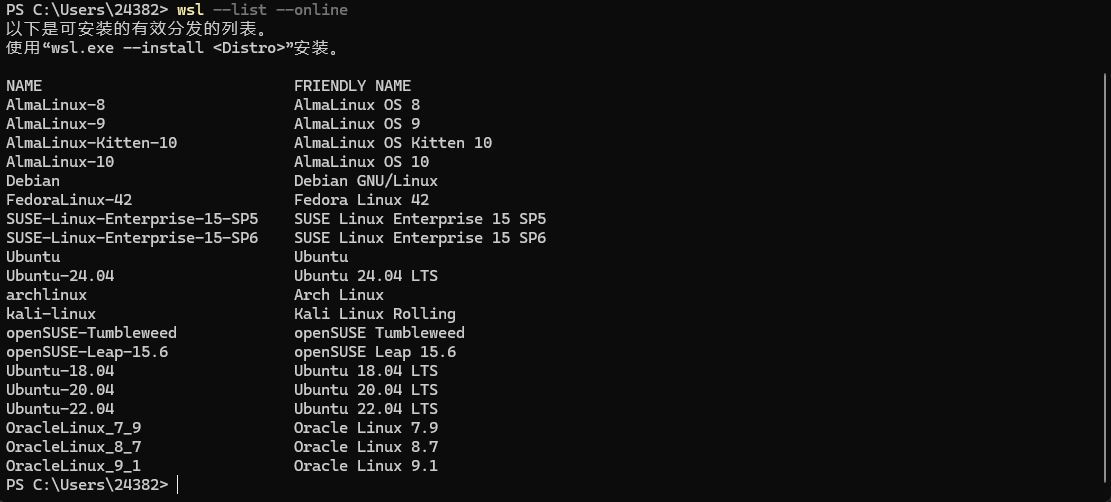Click the Kali Linux Rolling friendly name
Image resolution: width=1111 pixels, height=502 pixels.
375,314
